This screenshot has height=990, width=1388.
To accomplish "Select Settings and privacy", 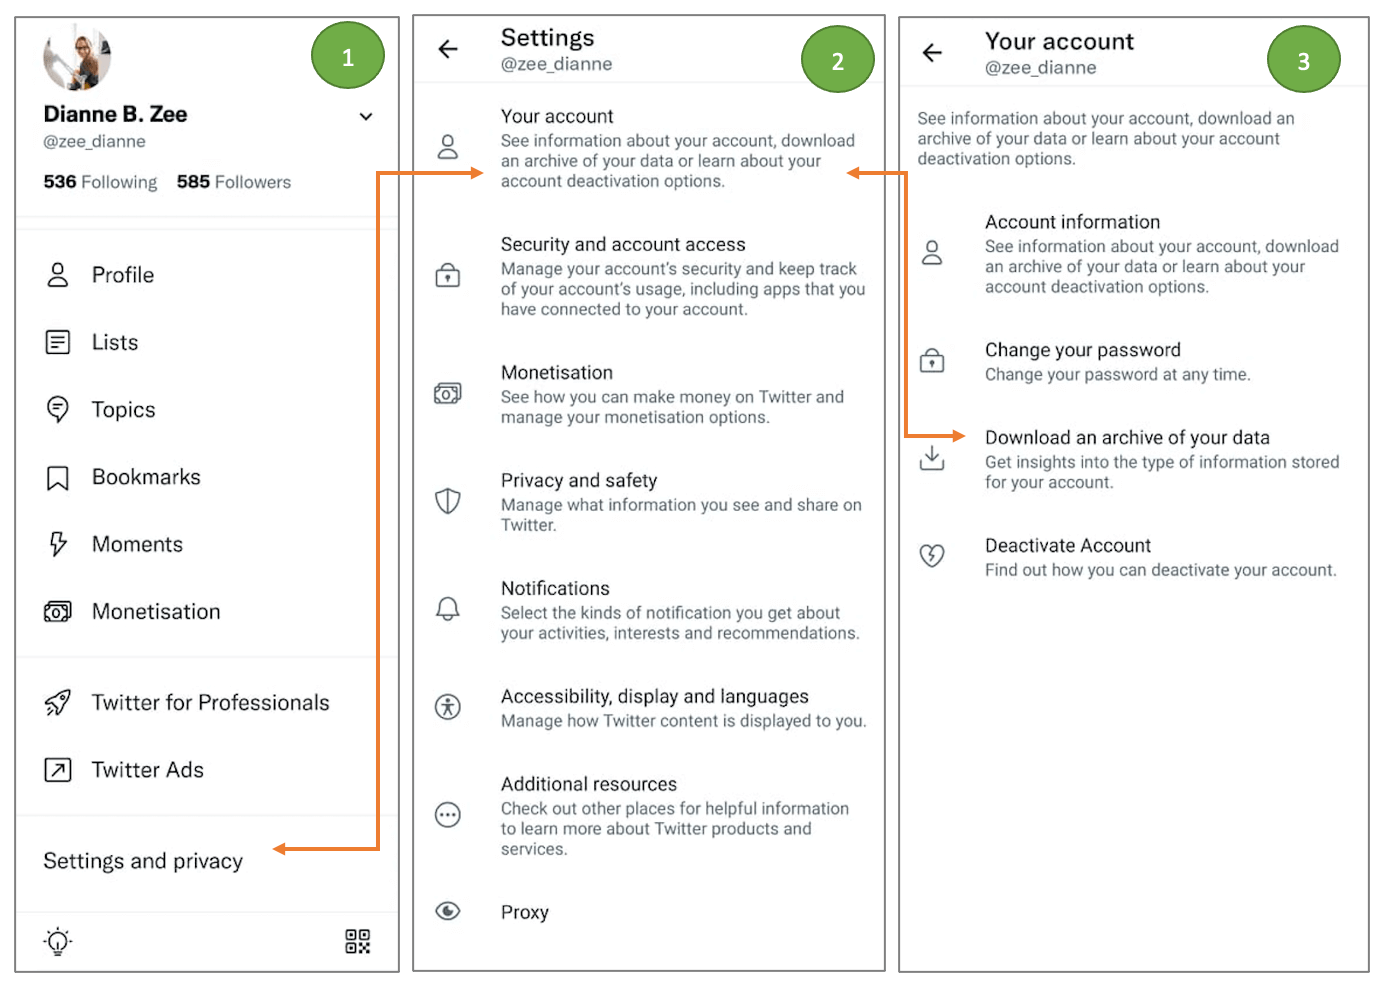I will pos(142,860).
